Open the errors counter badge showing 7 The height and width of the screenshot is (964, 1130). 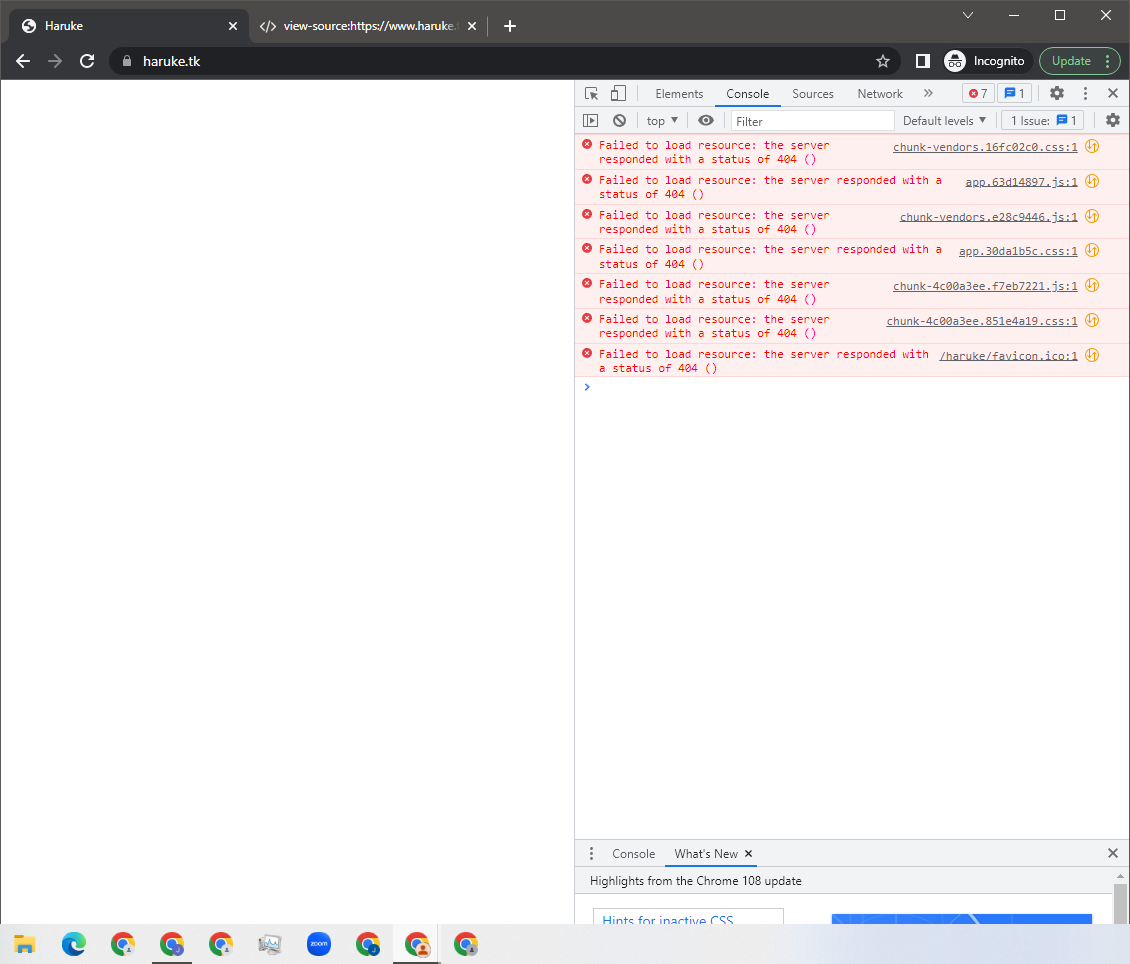pos(977,93)
